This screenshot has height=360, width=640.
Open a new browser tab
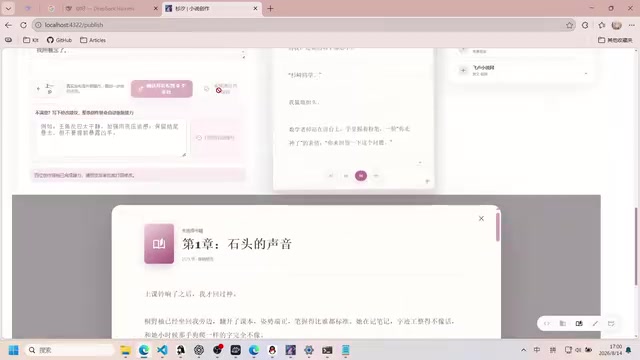coord(270,8)
